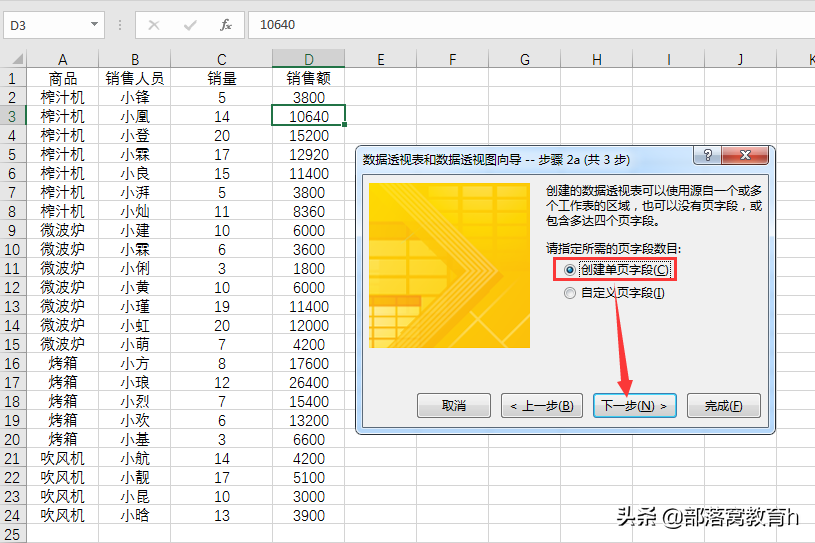Click 微波炉 cell in row 9
This screenshot has width=815, height=543.
pyautogui.click(x=62, y=230)
